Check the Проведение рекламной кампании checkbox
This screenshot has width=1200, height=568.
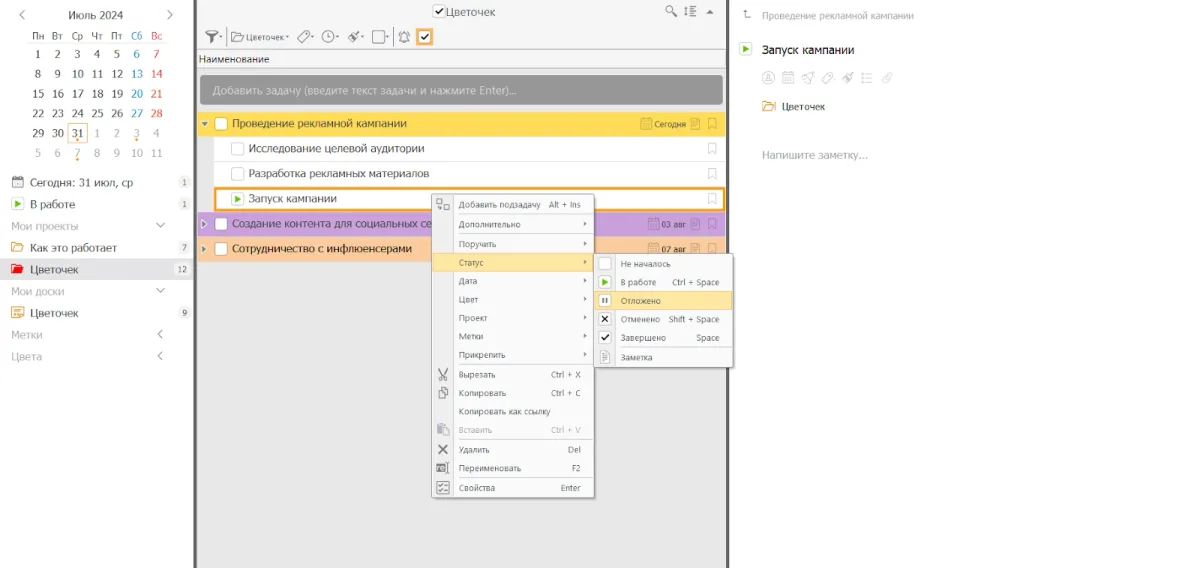click(221, 124)
